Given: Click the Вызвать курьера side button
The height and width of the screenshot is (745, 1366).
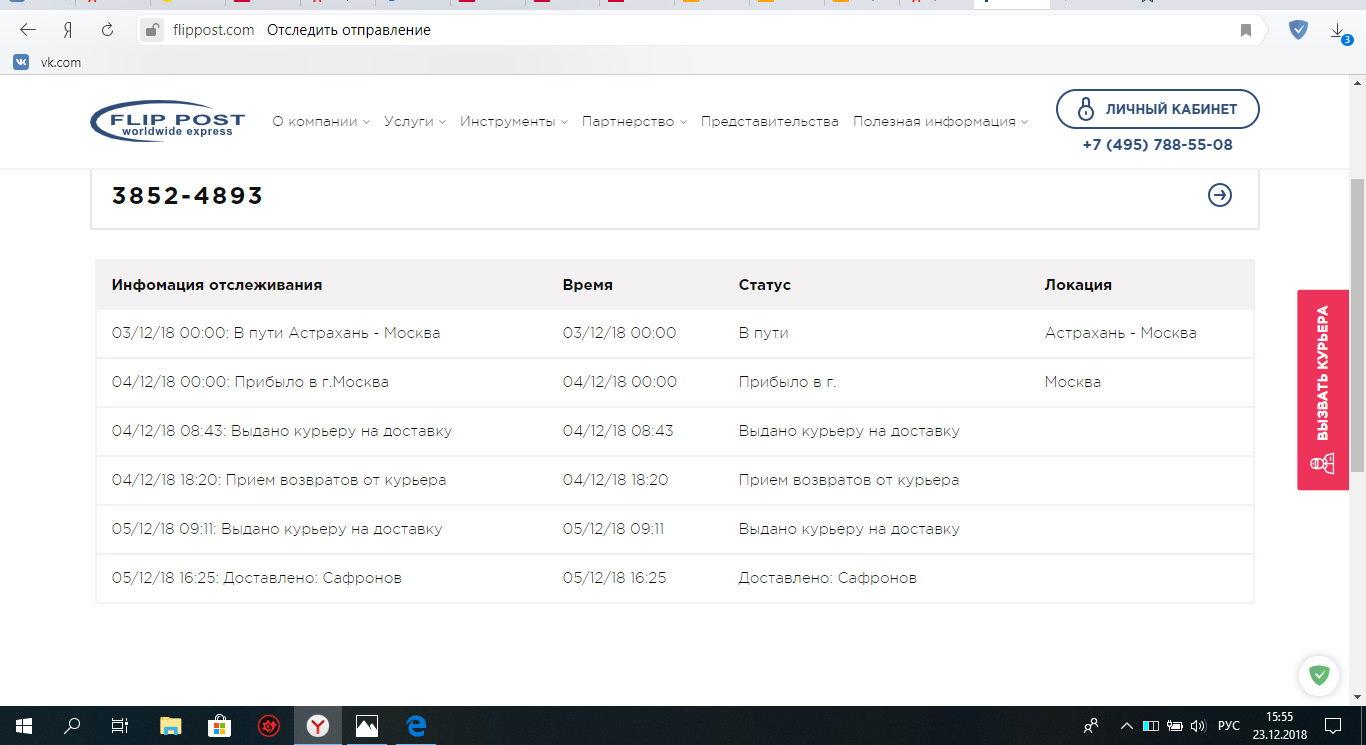Looking at the screenshot, I should (x=1323, y=390).
